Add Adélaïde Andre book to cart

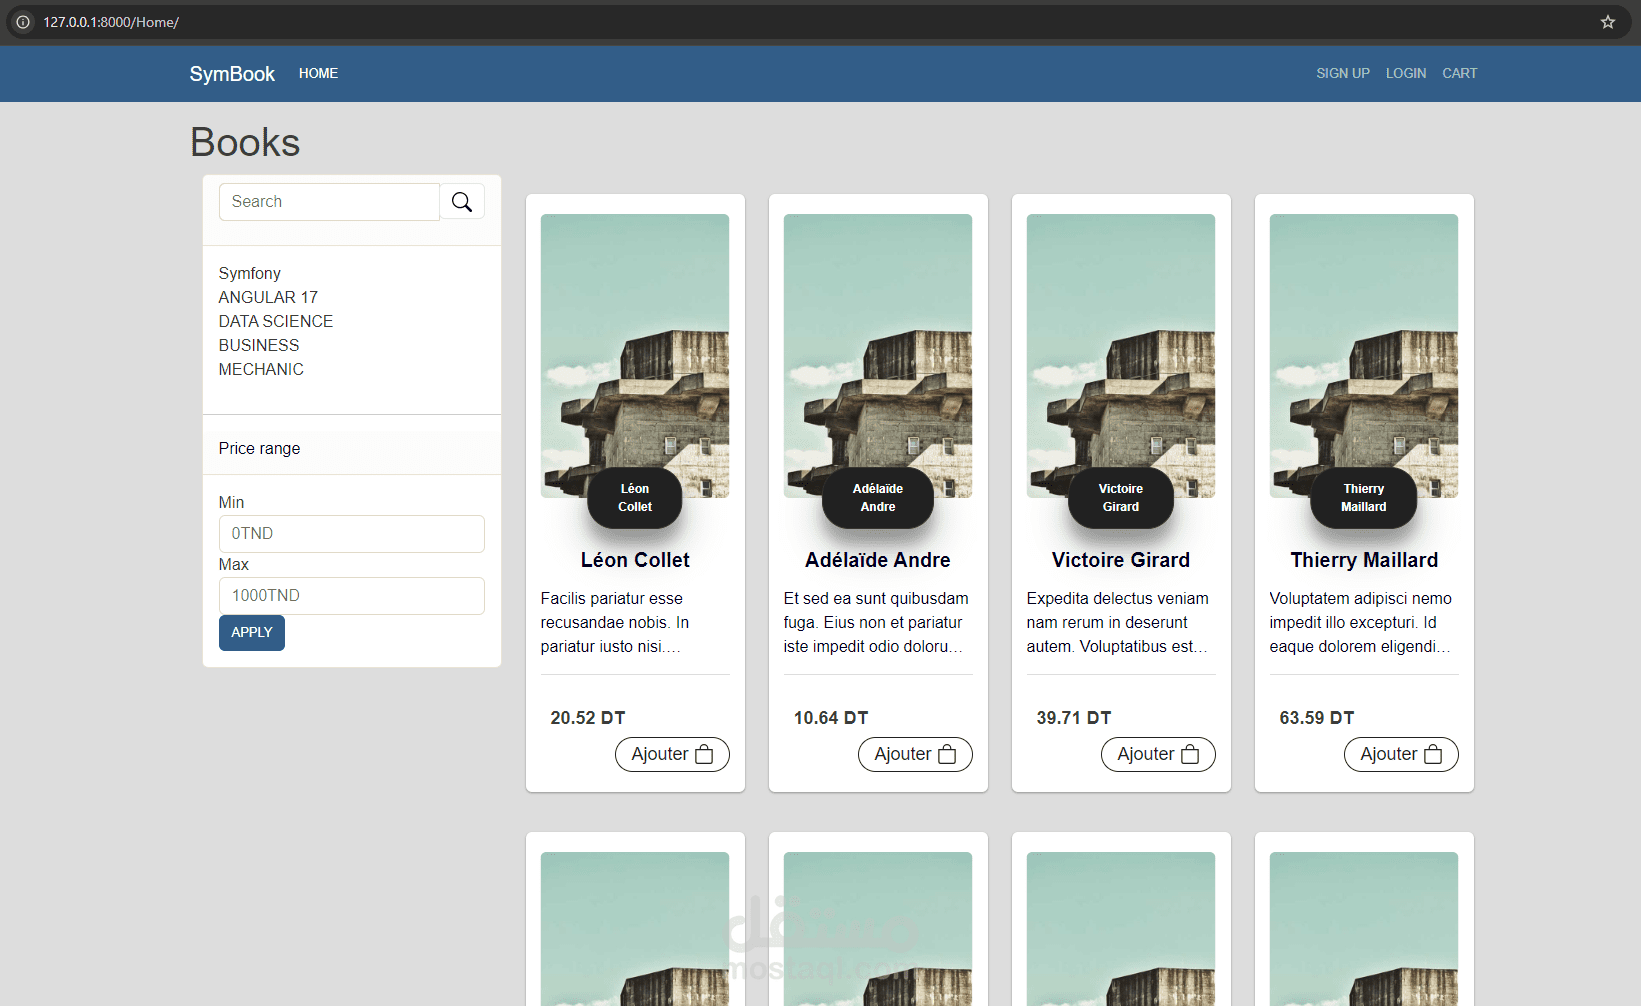coord(915,754)
